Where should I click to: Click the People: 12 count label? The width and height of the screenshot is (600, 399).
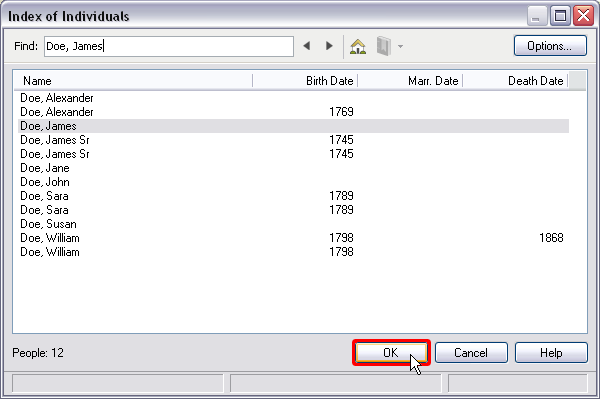click(38, 352)
